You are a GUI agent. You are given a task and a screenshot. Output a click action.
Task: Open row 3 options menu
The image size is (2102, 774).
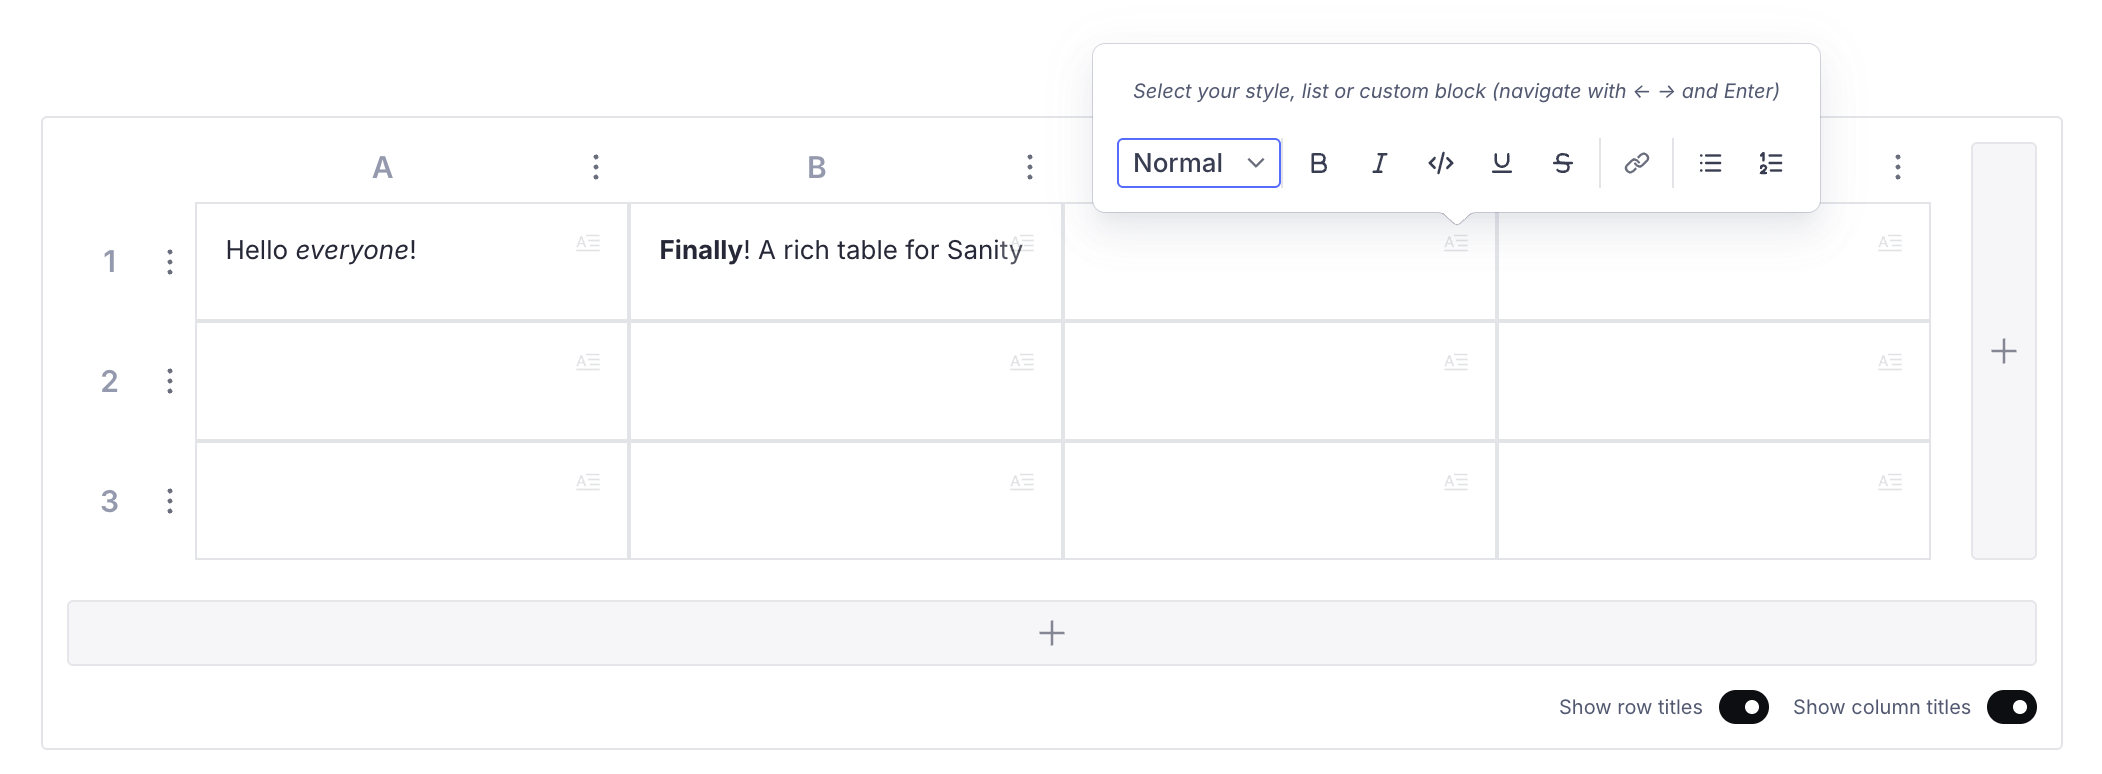[x=170, y=501]
